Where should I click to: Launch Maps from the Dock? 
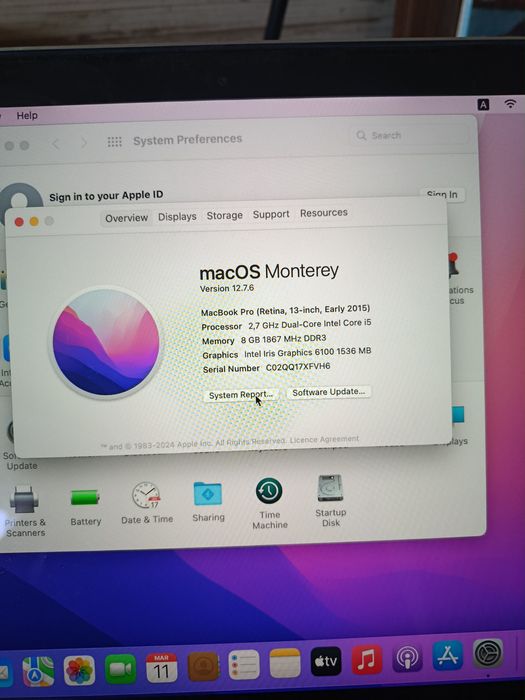tap(39, 671)
